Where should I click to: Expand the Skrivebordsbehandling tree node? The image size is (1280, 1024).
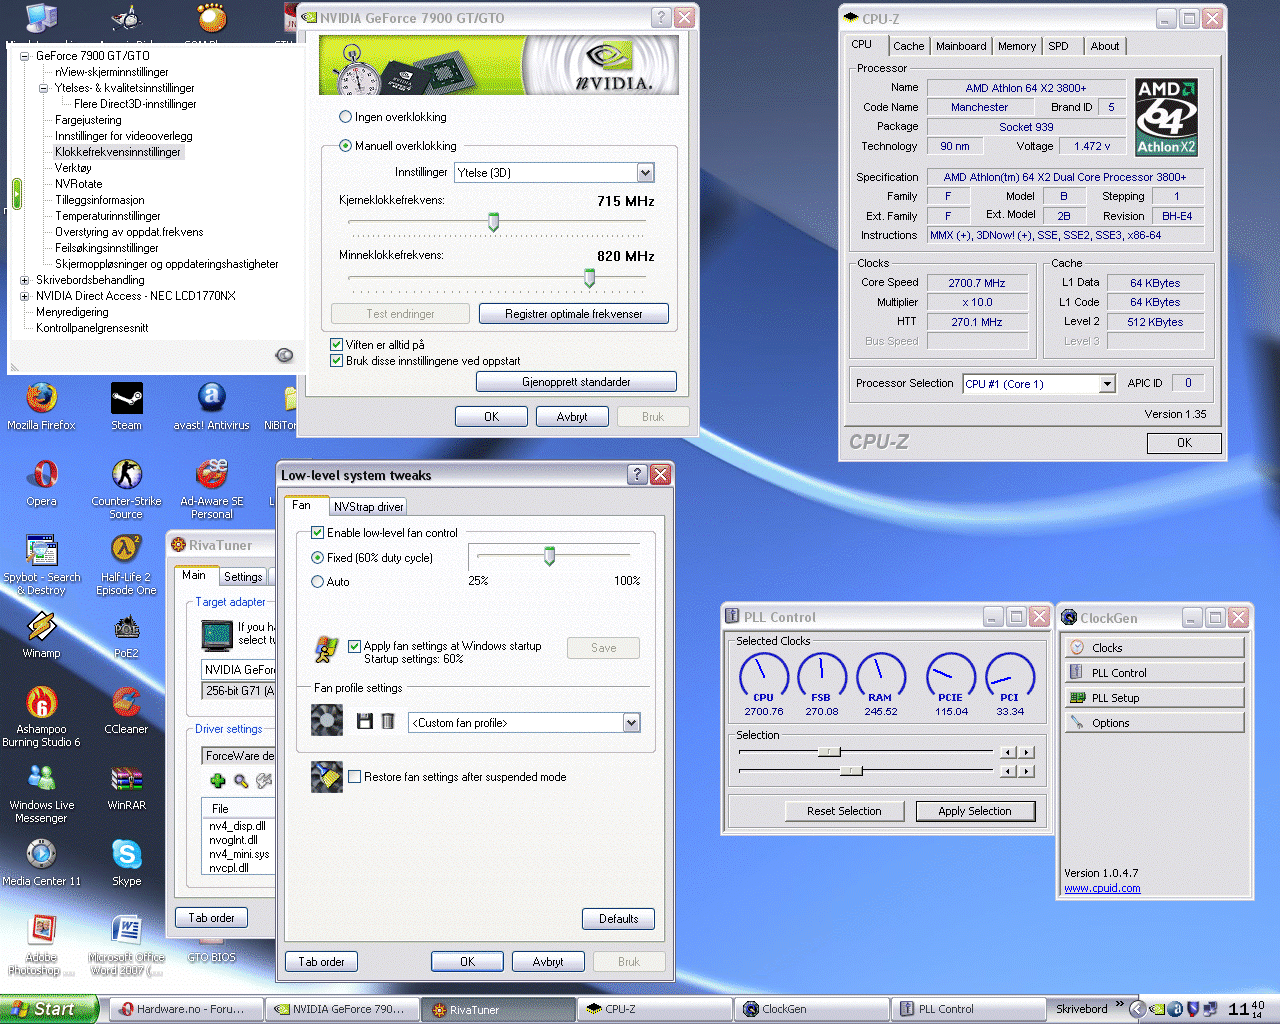pyautogui.click(x=25, y=280)
